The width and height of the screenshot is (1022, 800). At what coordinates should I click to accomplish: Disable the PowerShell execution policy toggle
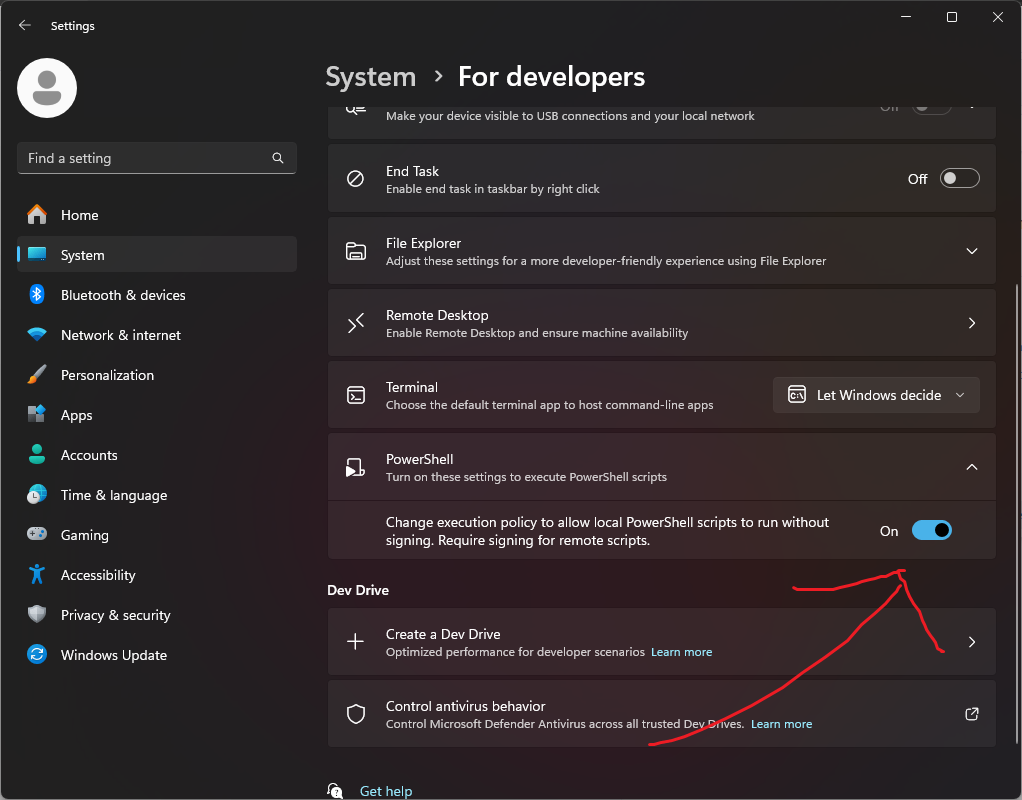[x=931, y=530]
